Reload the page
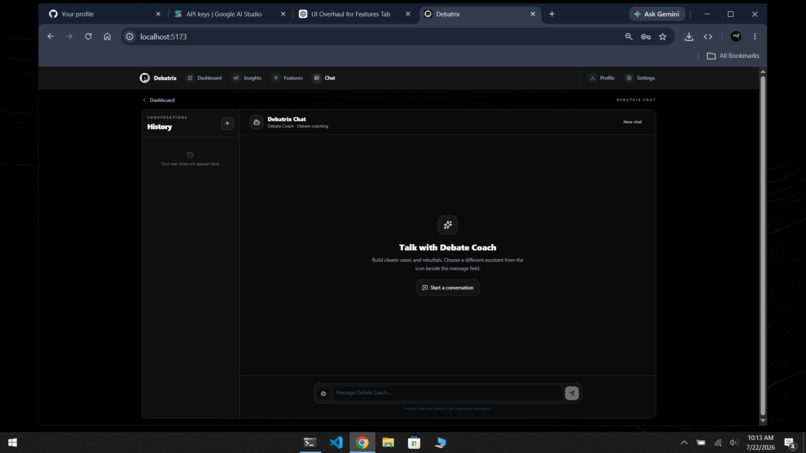The width and height of the screenshot is (806, 453). click(88, 37)
